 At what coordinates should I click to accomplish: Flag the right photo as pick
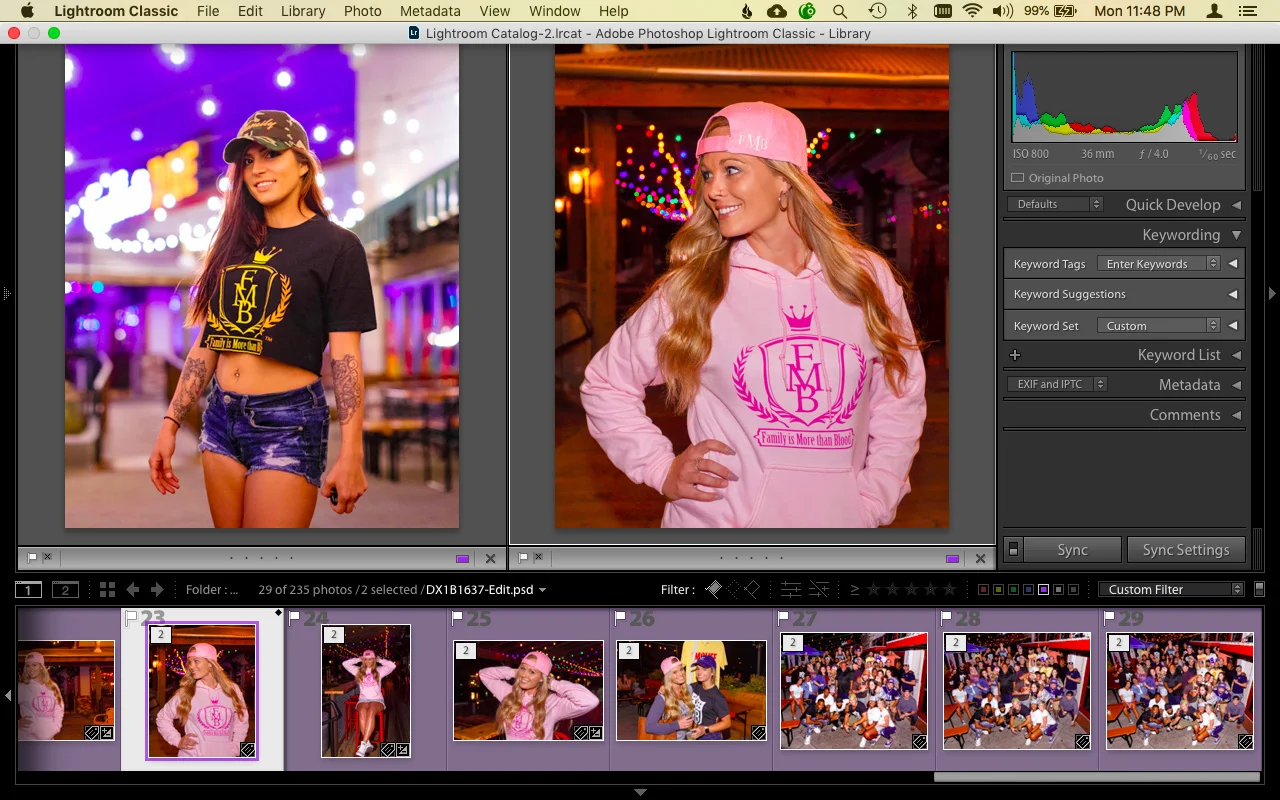point(523,557)
